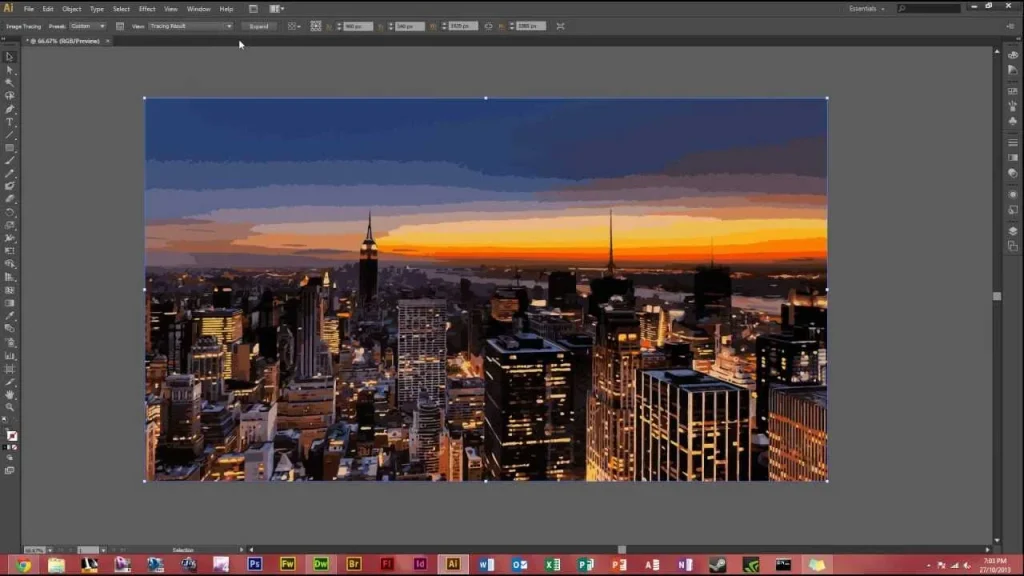Click the Fill and Stroke swatch box
Image resolution: width=1024 pixels, height=576 pixels.
click(11, 436)
